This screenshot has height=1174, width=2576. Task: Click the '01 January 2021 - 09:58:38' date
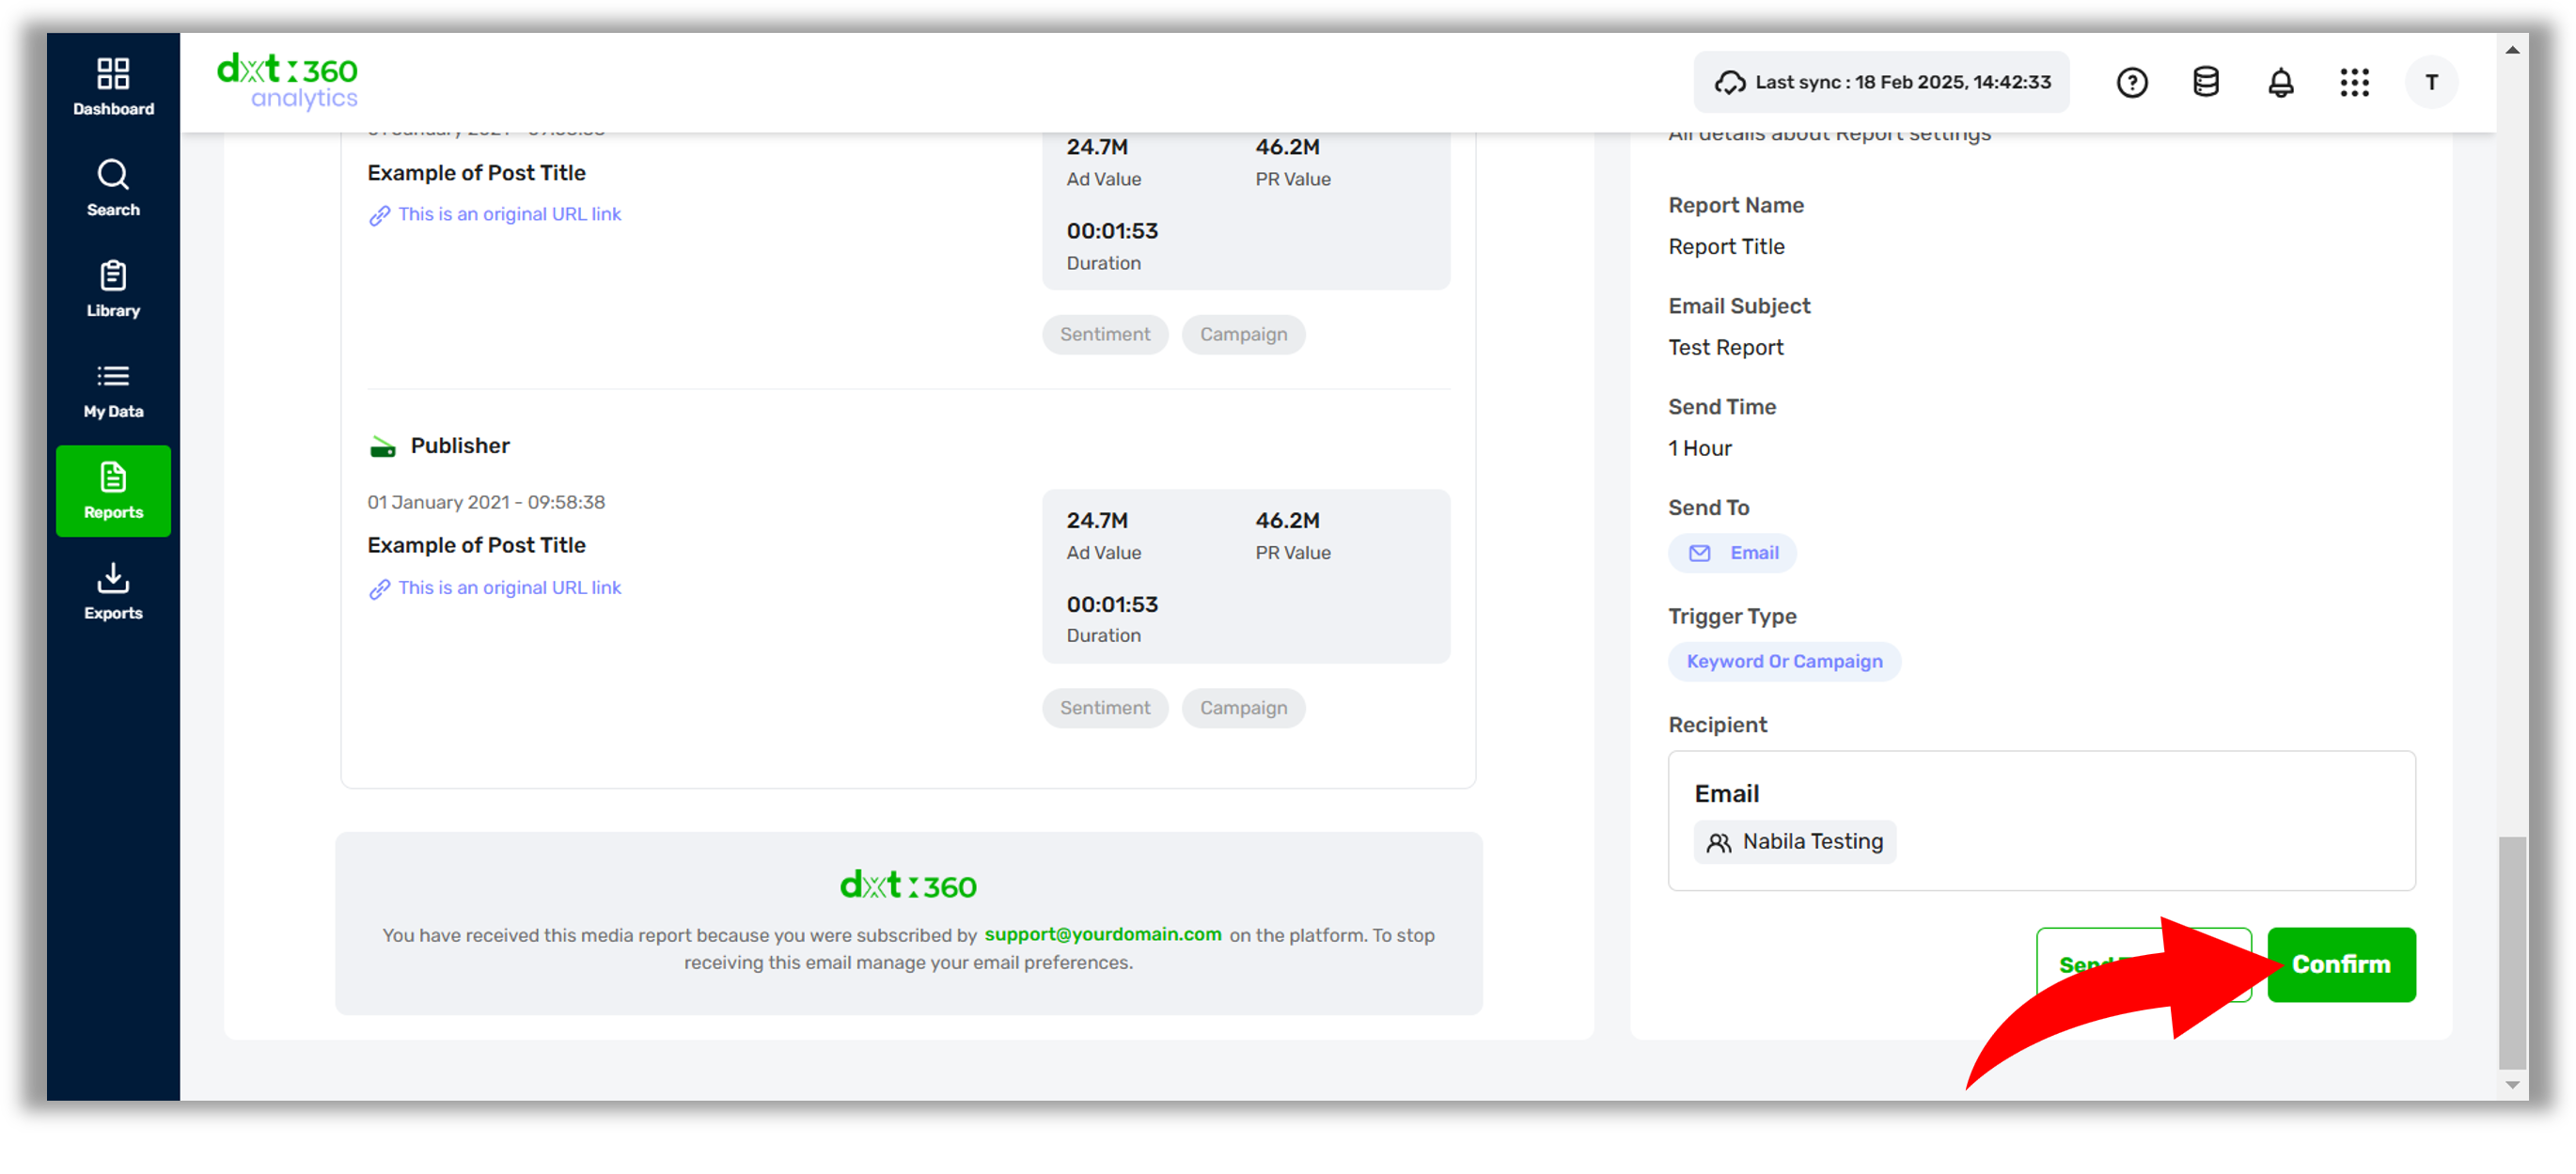(x=486, y=502)
